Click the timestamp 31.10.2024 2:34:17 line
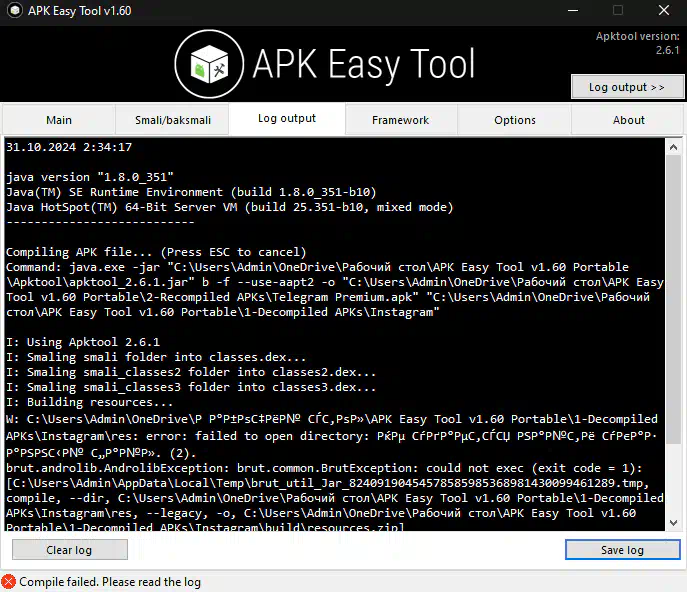The height and width of the screenshot is (592, 687). [x=69, y=147]
